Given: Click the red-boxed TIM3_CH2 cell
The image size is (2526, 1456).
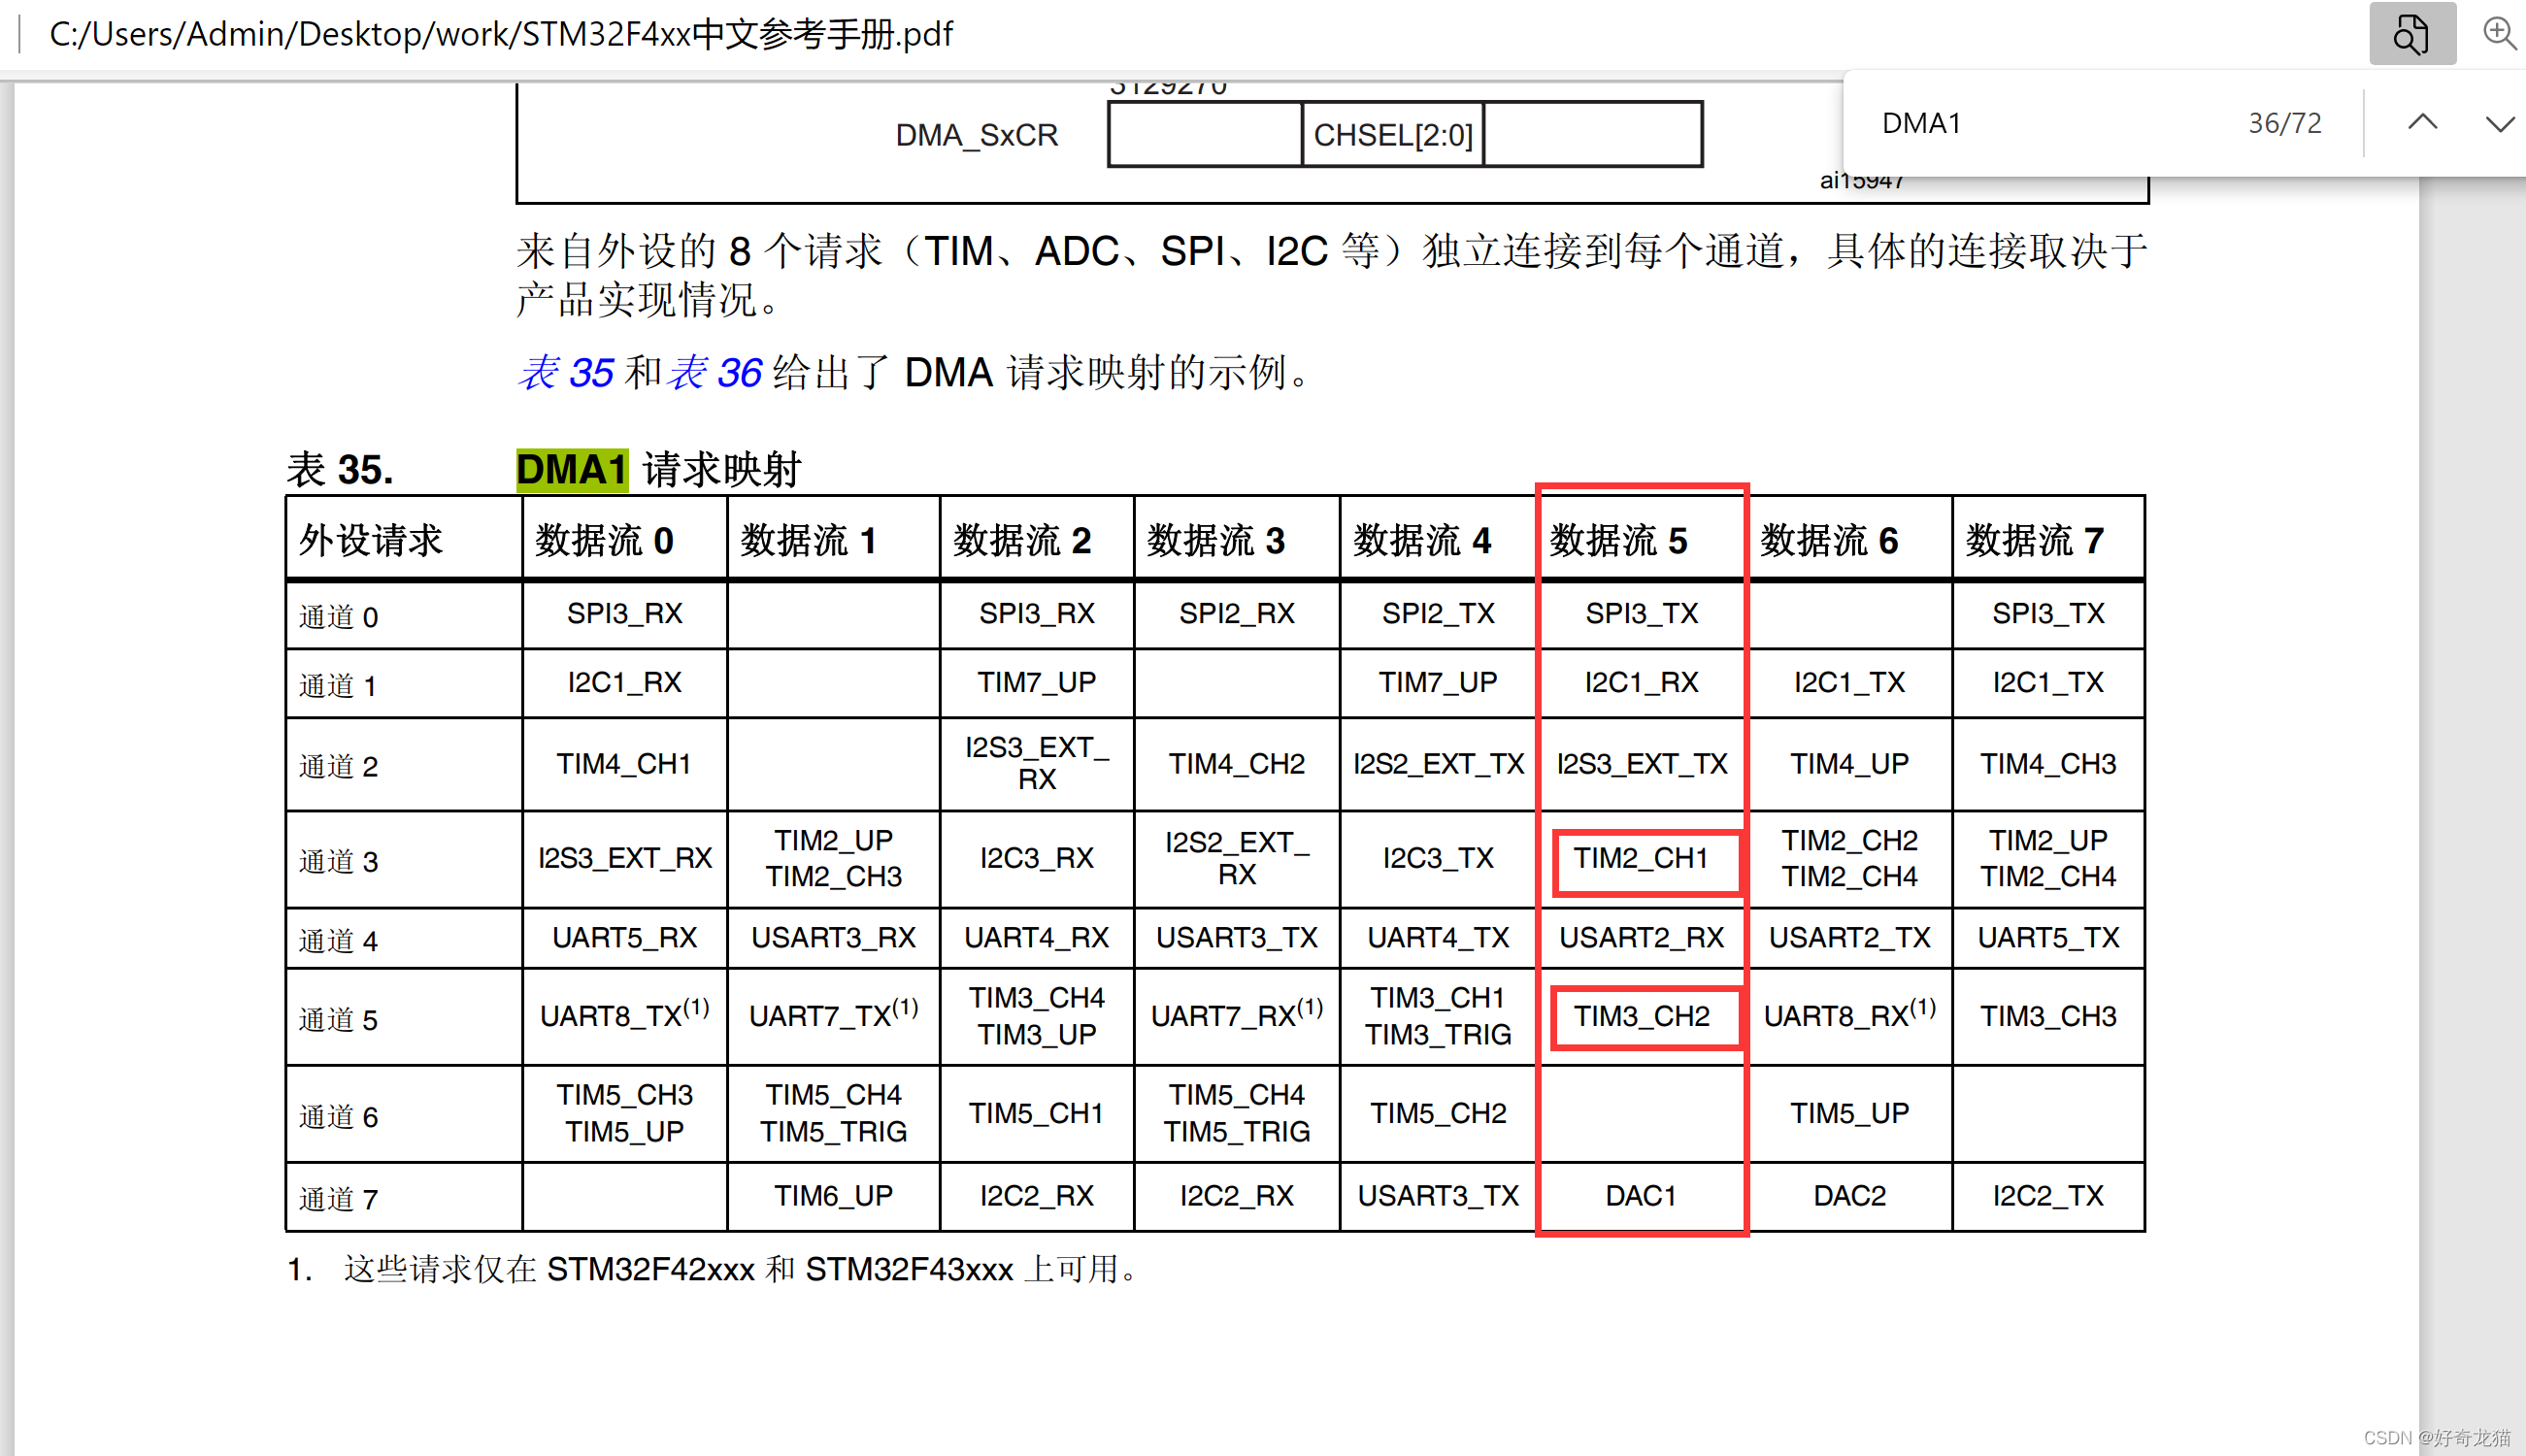Looking at the screenshot, I should click(1641, 1016).
